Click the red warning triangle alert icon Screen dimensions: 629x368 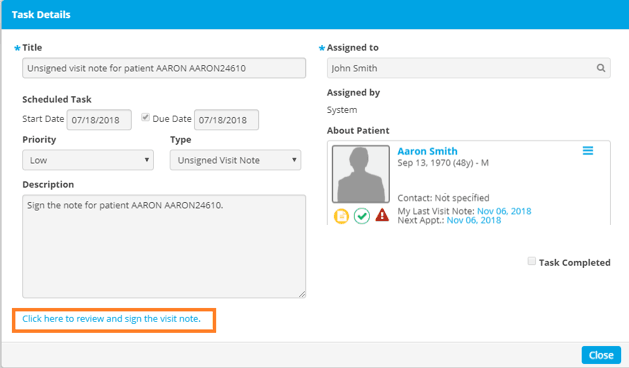coord(382,215)
